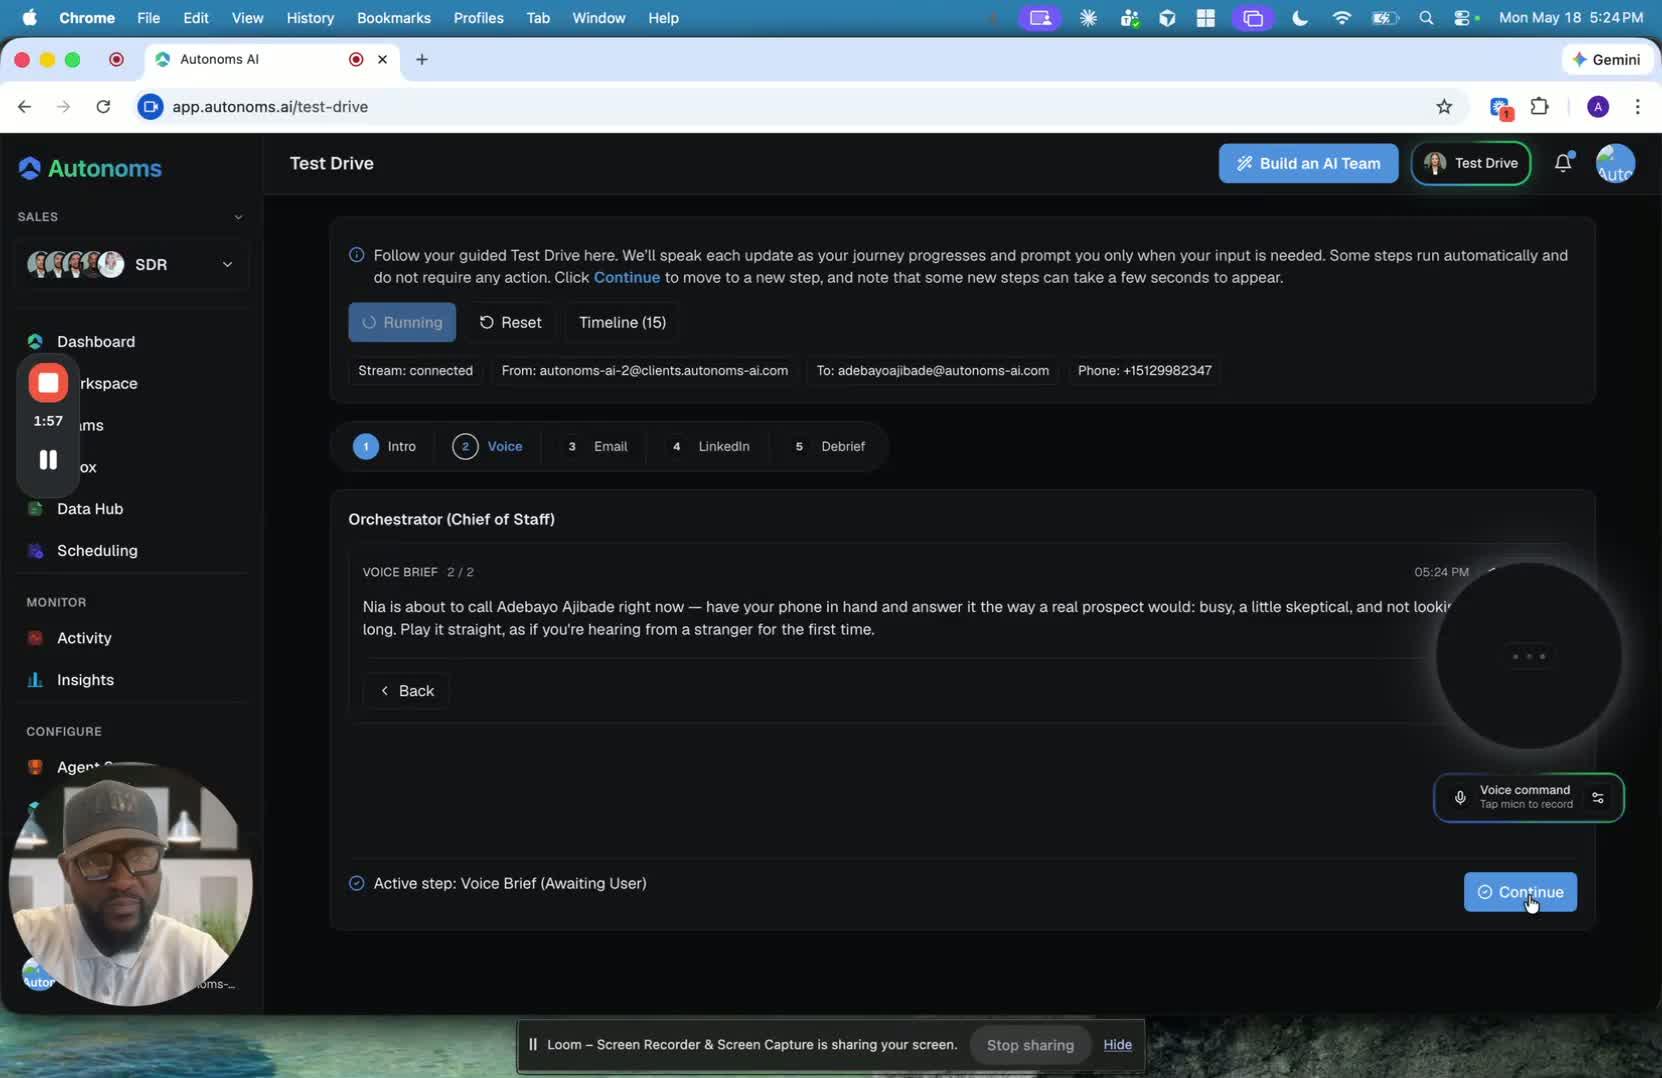Screen dimensions: 1662x1078
Task: Click the info icon beside guide text
Action: pos(356,255)
